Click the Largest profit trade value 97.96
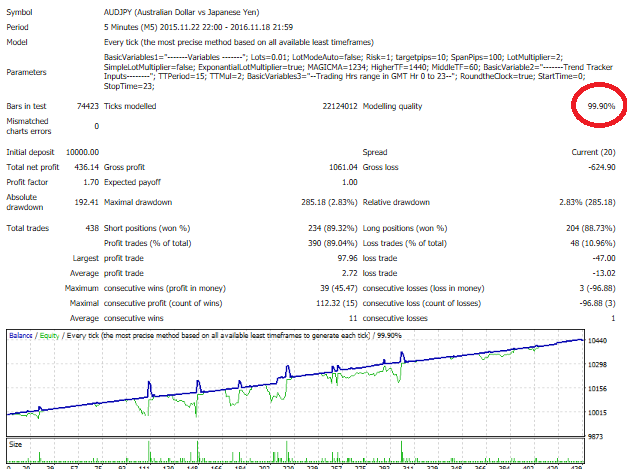The width and height of the screenshot is (627, 469). pos(347,258)
